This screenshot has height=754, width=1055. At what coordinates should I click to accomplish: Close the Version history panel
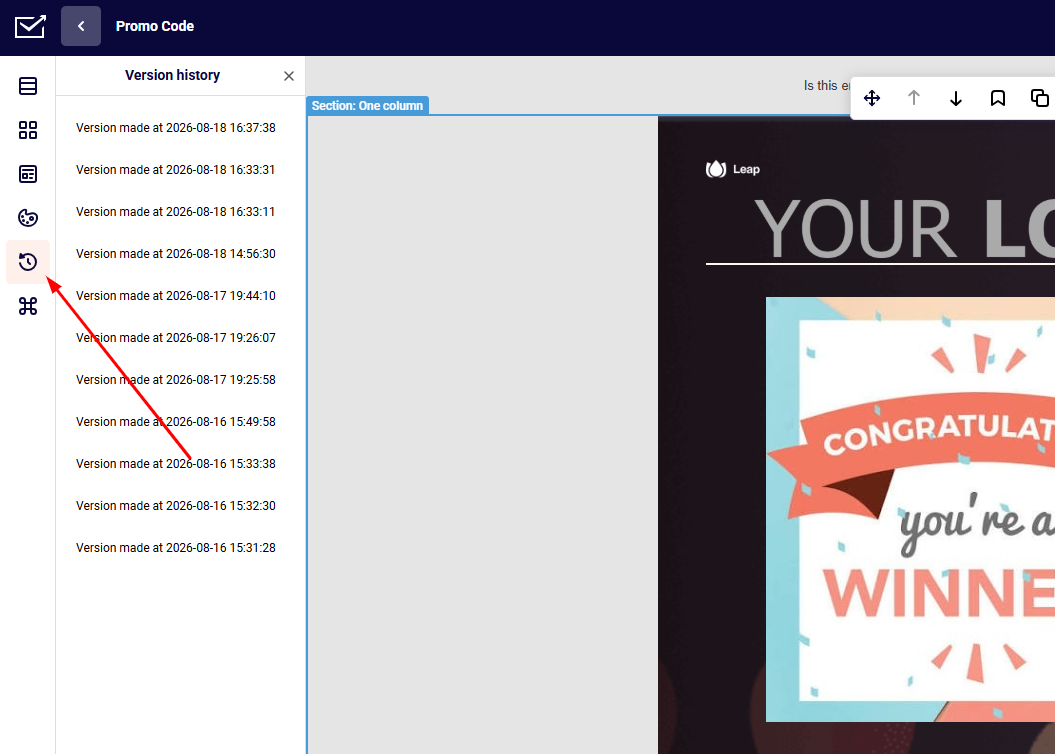289,76
